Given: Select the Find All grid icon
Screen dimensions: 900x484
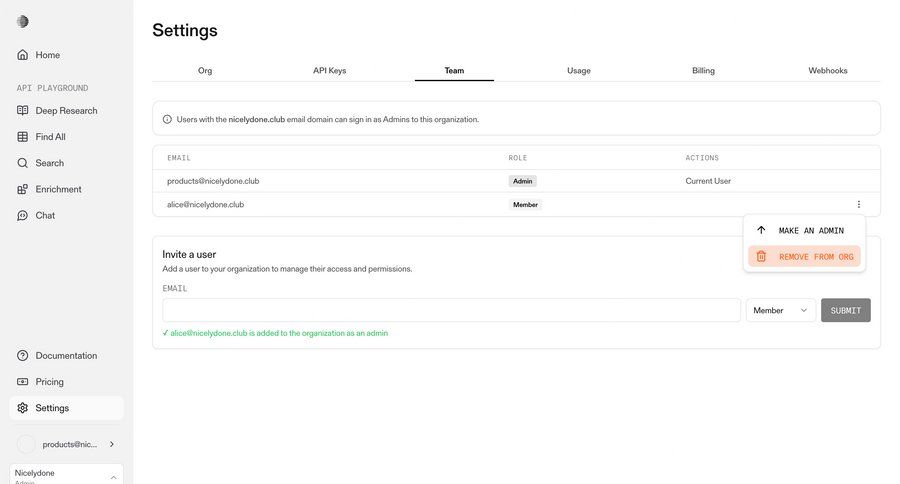Looking at the screenshot, I should coord(23,137).
